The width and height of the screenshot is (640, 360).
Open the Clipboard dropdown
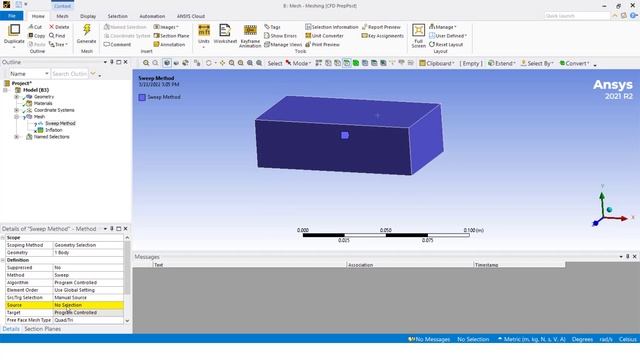[437, 63]
